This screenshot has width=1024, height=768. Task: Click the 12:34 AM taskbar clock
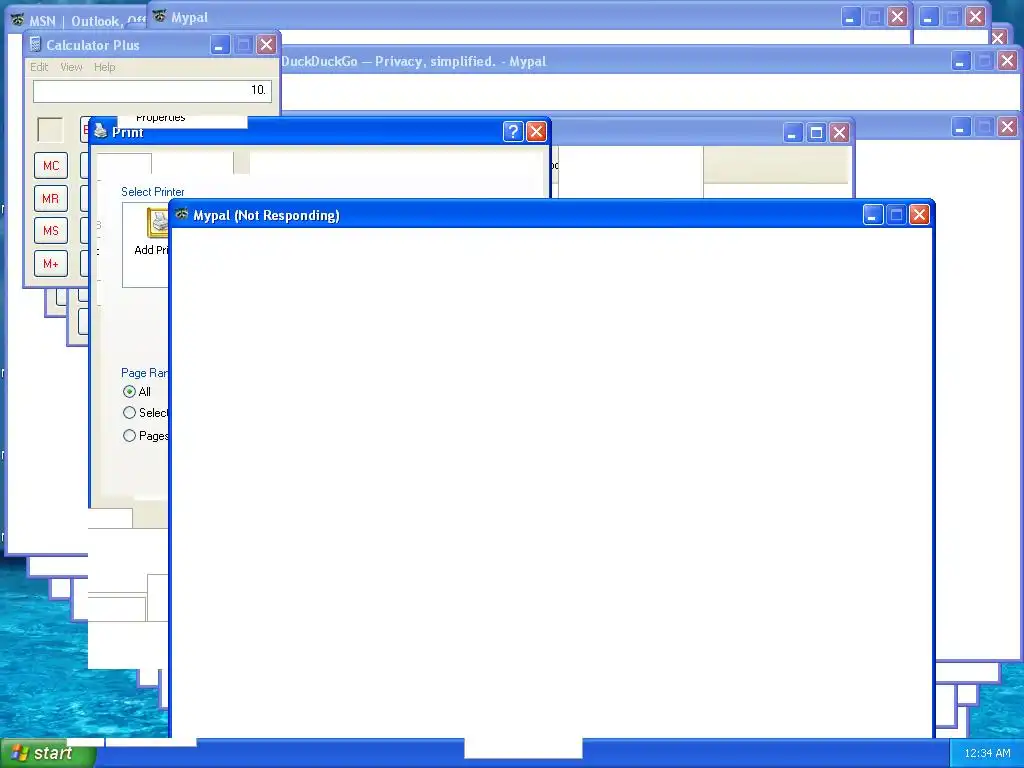[x=987, y=753]
